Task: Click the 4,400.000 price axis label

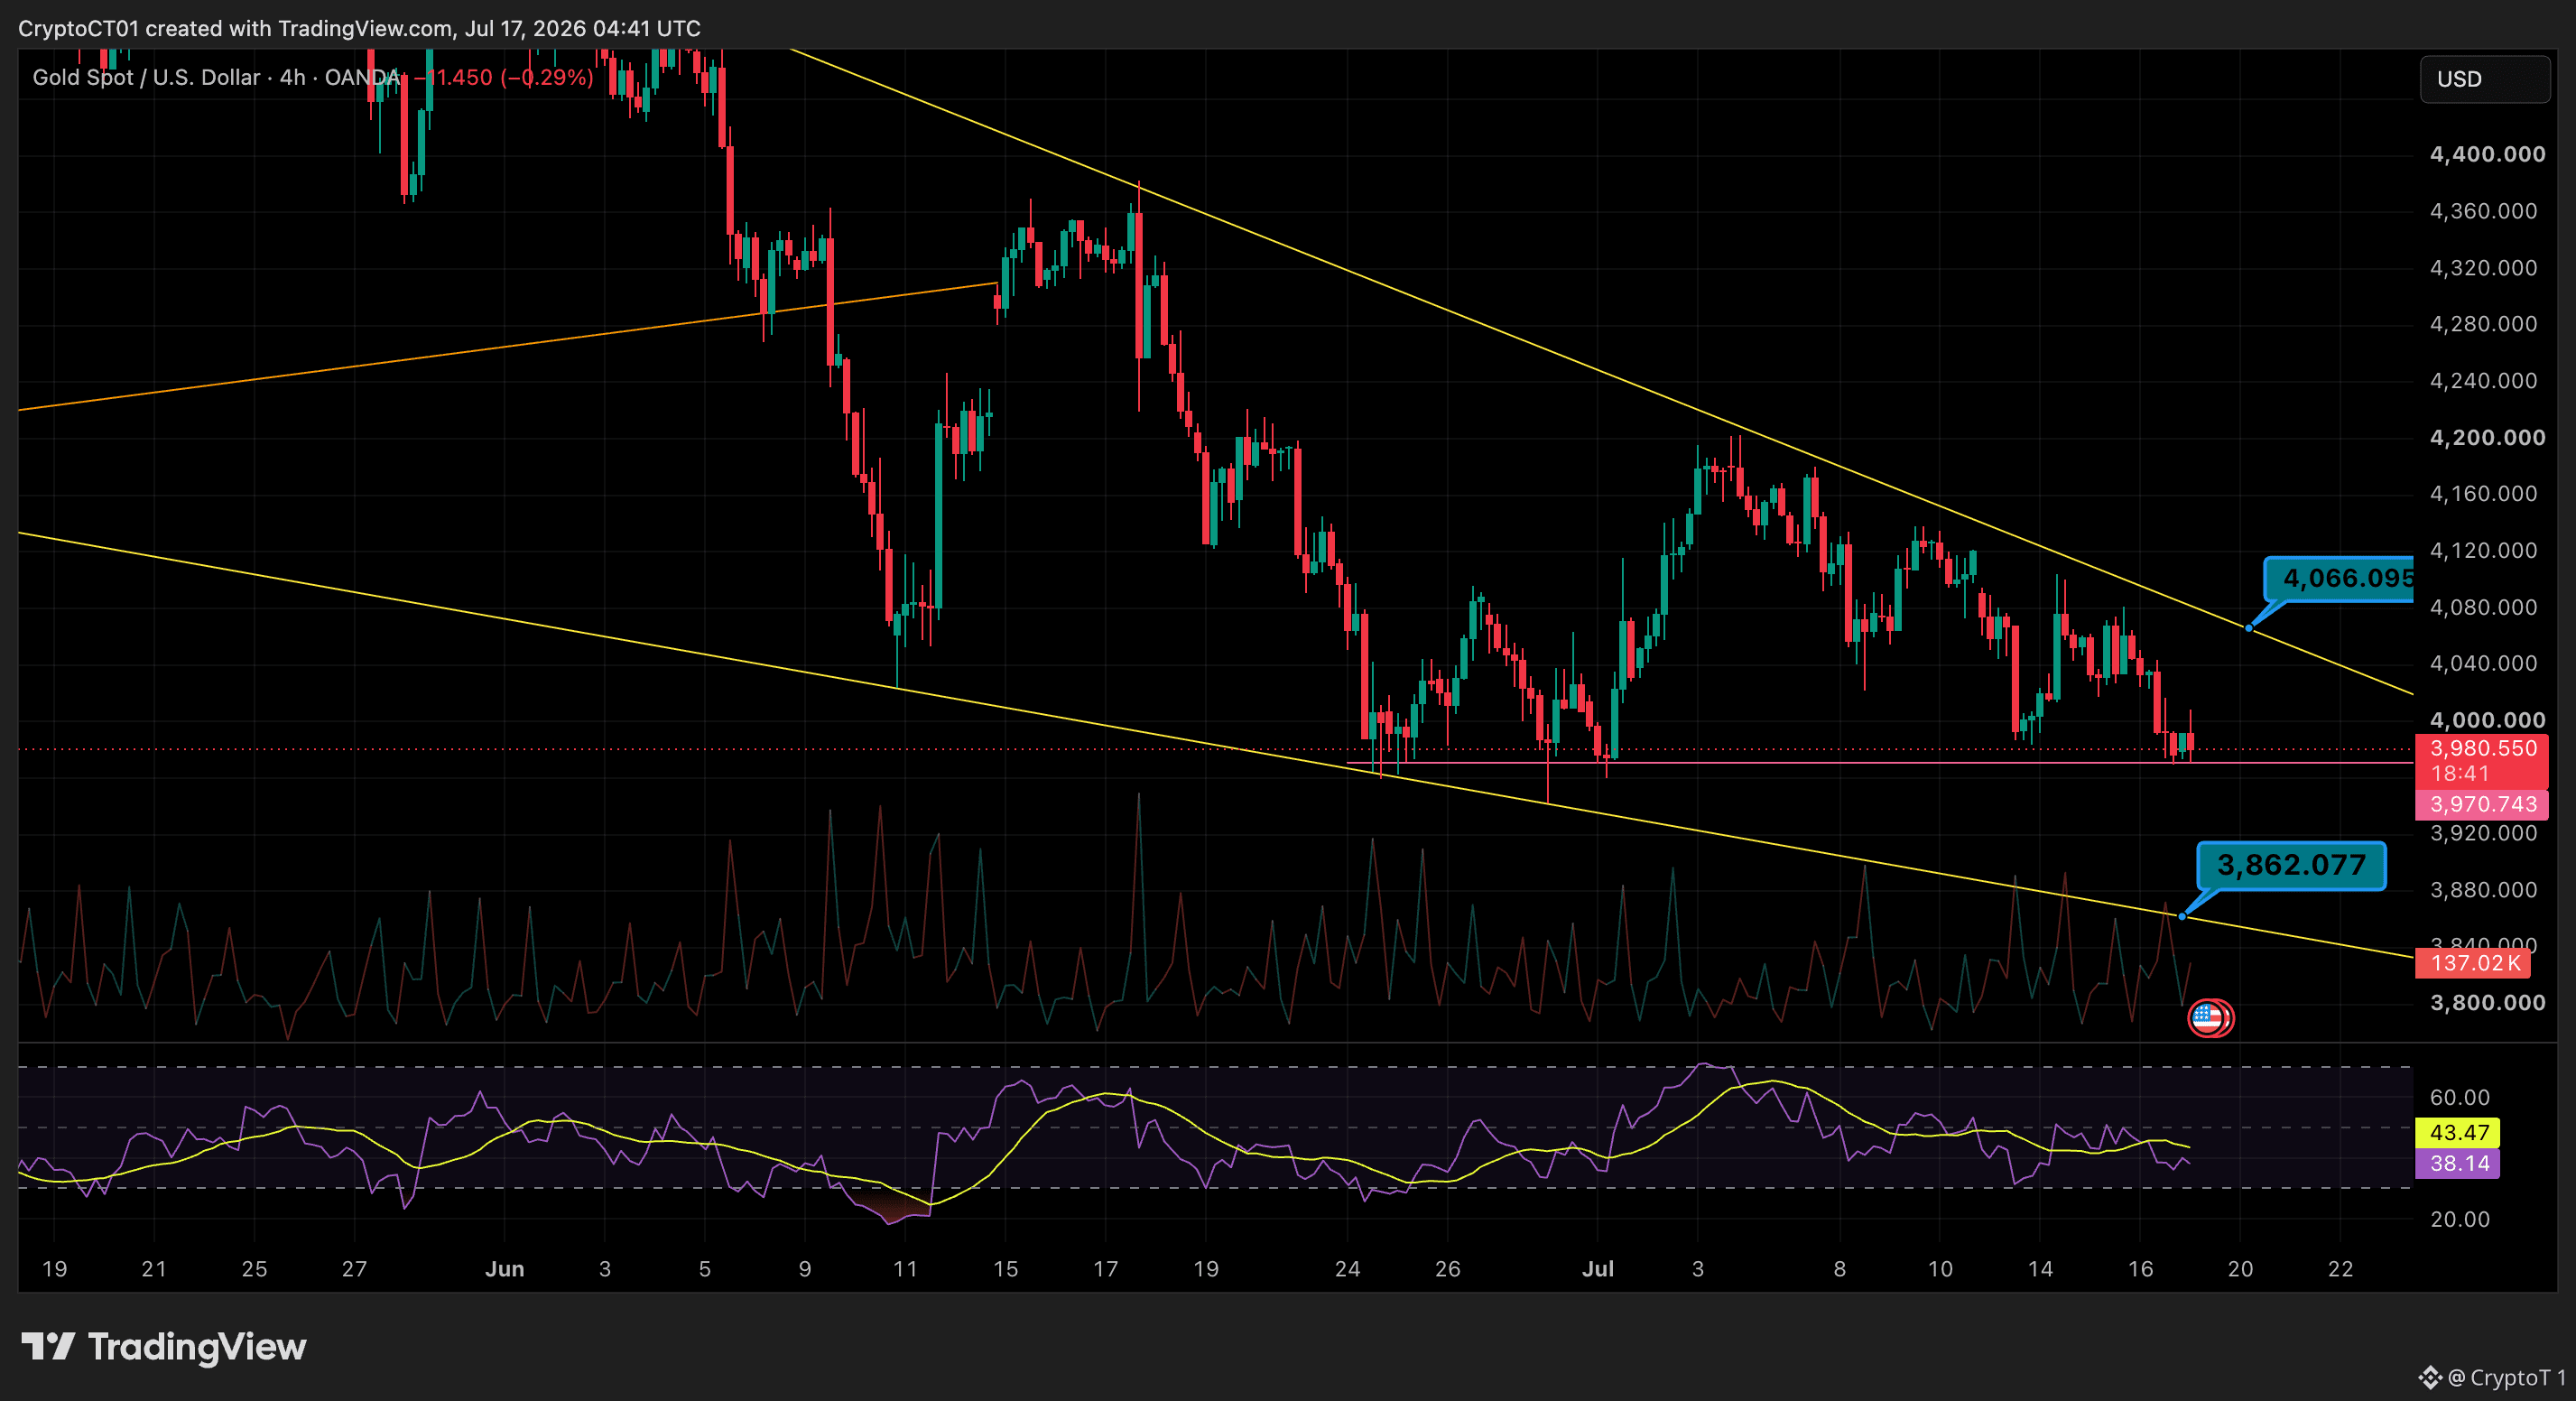Action: [2487, 154]
